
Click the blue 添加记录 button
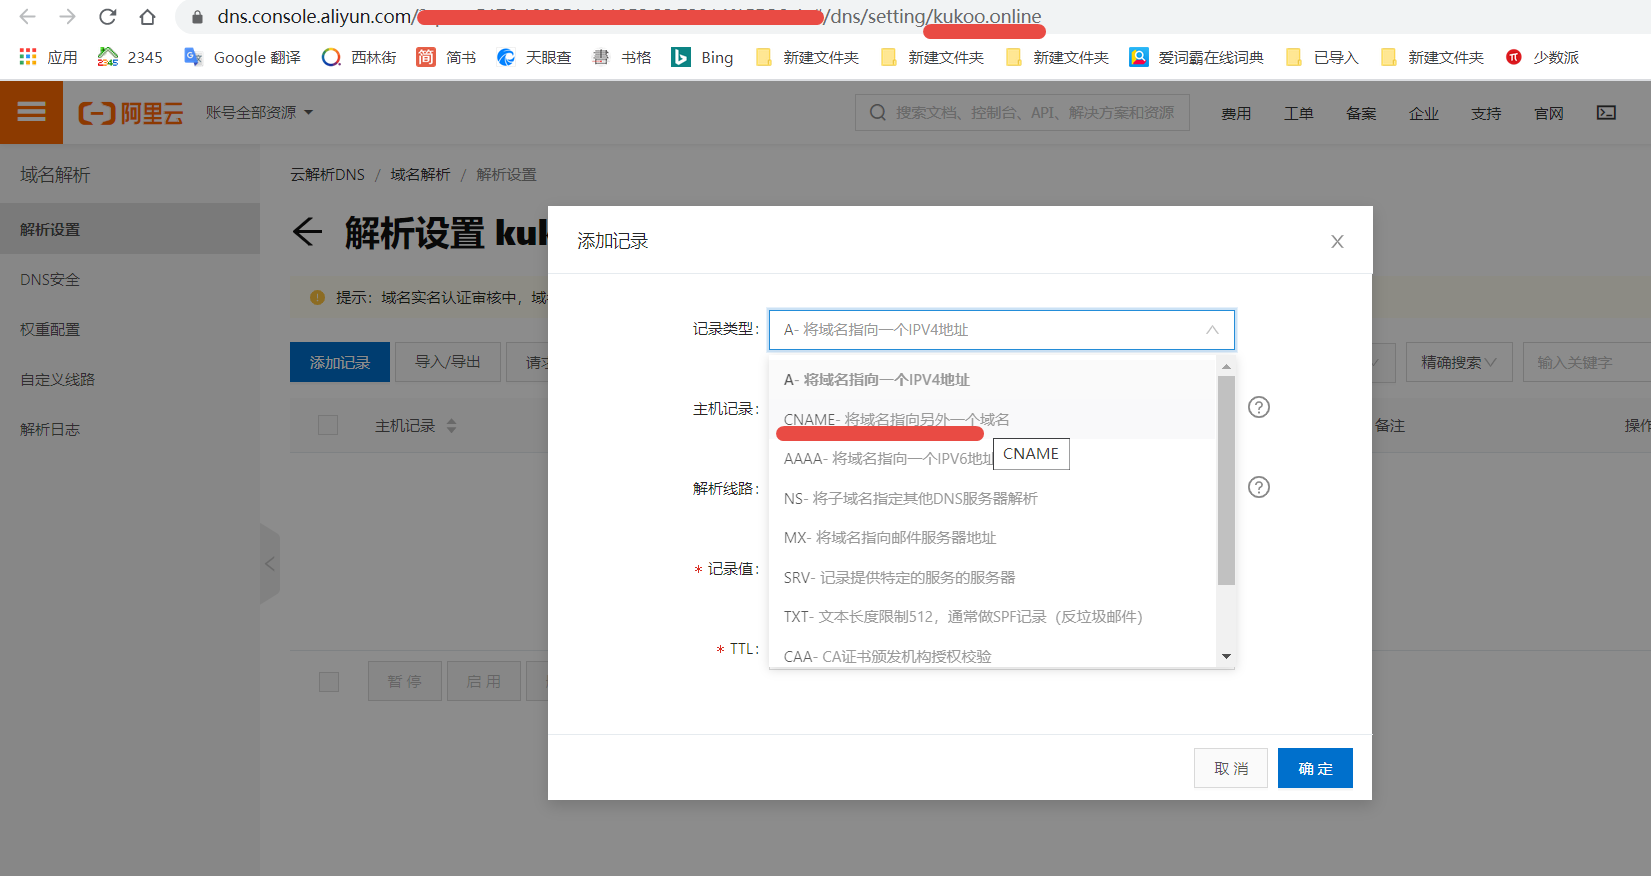point(340,362)
